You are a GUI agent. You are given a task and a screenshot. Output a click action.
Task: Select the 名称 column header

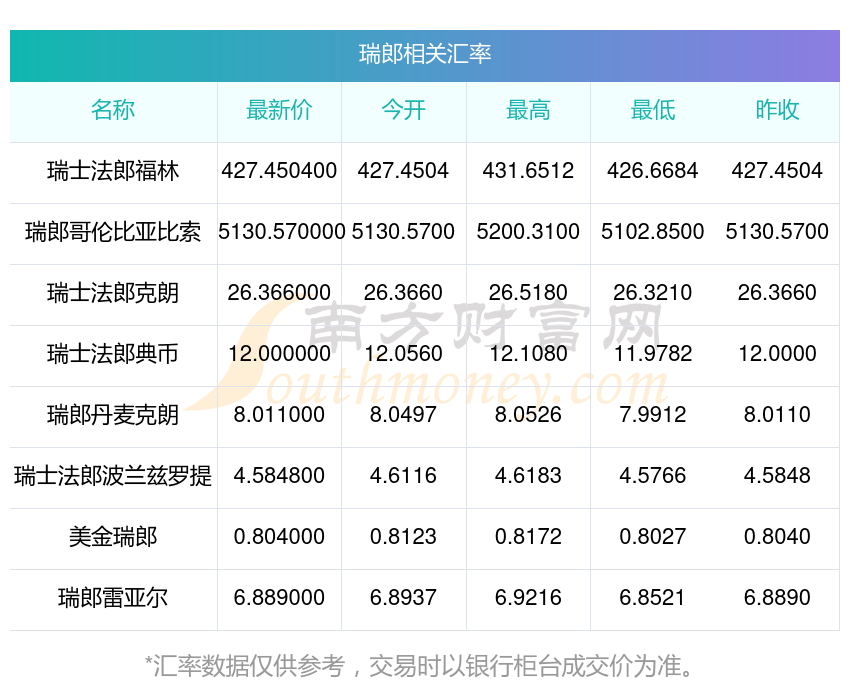pyautogui.click(x=113, y=110)
